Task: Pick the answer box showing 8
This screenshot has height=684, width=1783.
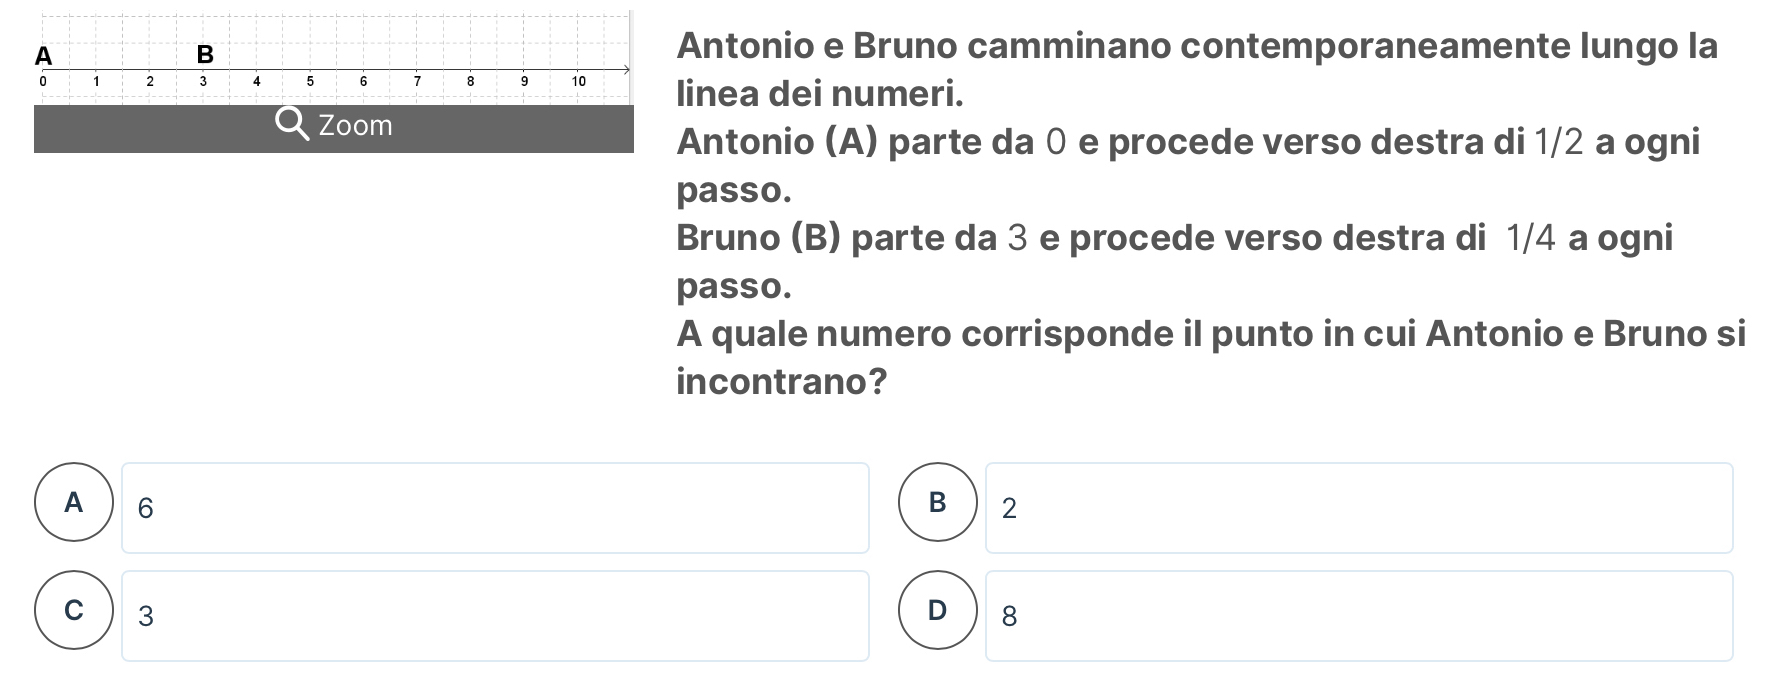Action: (x=1358, y=616)
